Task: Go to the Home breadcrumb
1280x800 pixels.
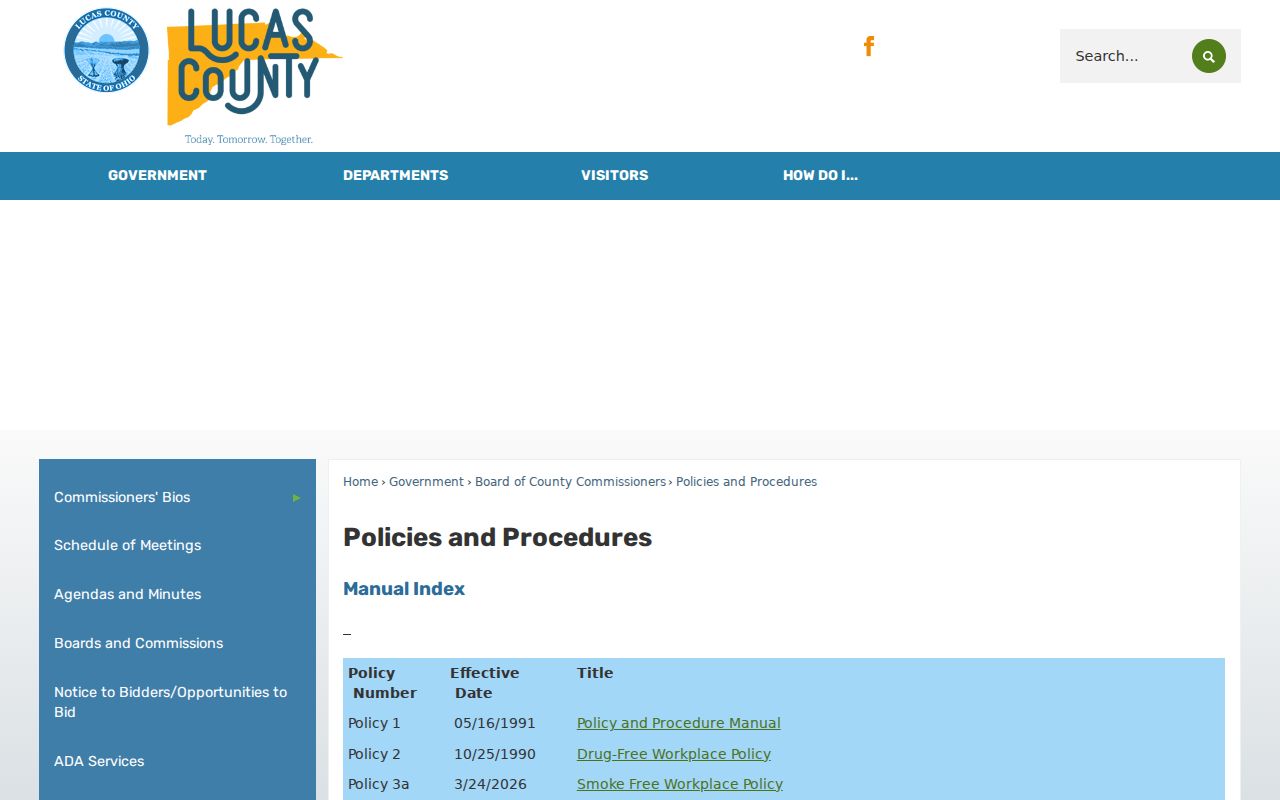Action: coord(360,482)
